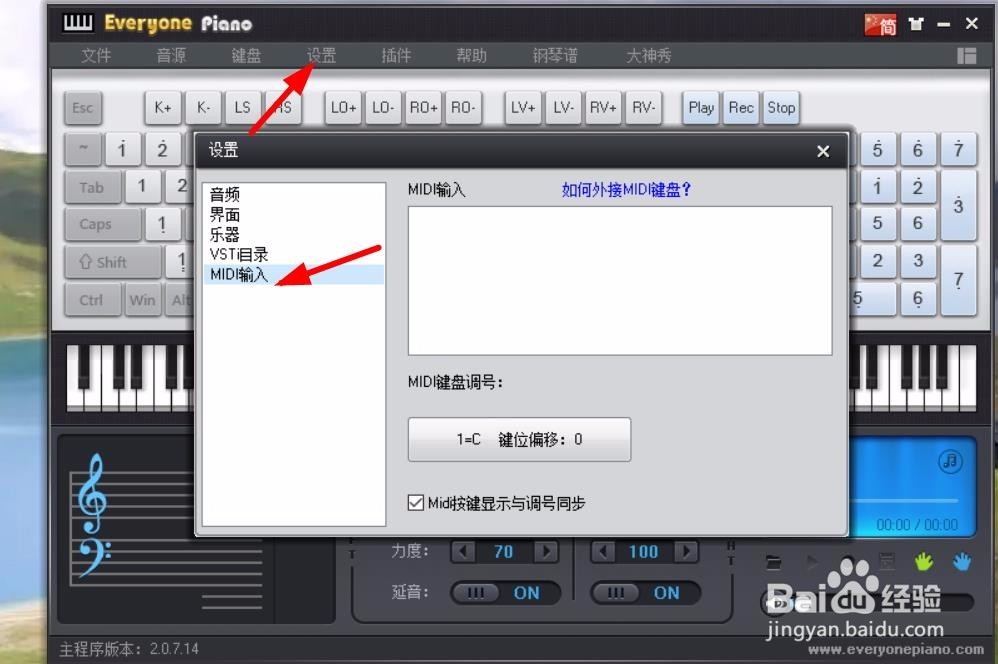998x664 pixels.
Task: Increase value 100 with right arrow
Action: pos(686,551)
